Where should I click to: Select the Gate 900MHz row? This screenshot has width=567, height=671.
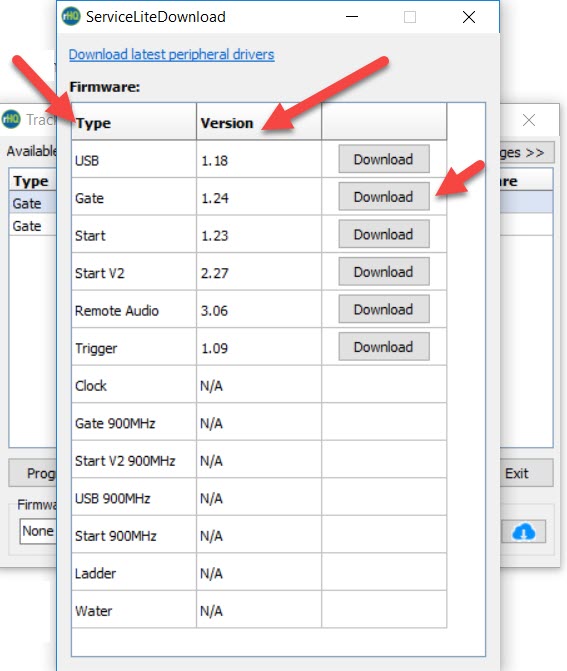(x=259, y=422)
